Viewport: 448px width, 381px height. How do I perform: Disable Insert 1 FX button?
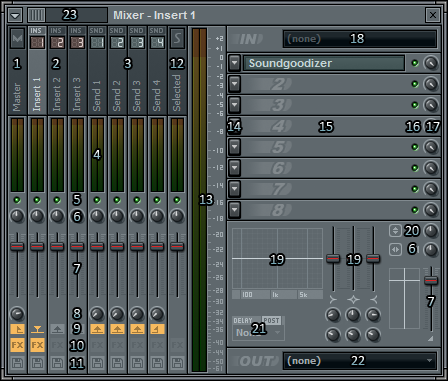37,345
